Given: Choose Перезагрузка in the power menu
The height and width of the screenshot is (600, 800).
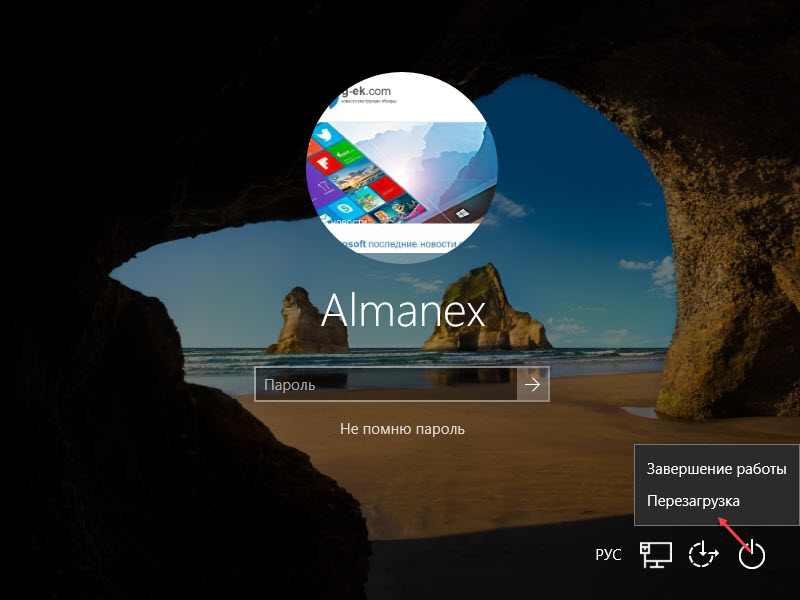Looking at the screenshot, I should point(693,500).
